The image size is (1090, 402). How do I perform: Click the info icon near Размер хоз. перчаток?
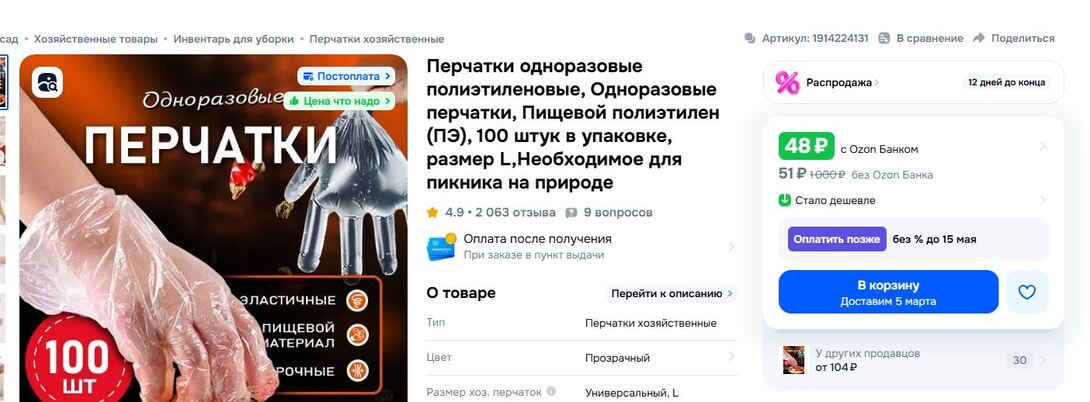tap(551, 392)
